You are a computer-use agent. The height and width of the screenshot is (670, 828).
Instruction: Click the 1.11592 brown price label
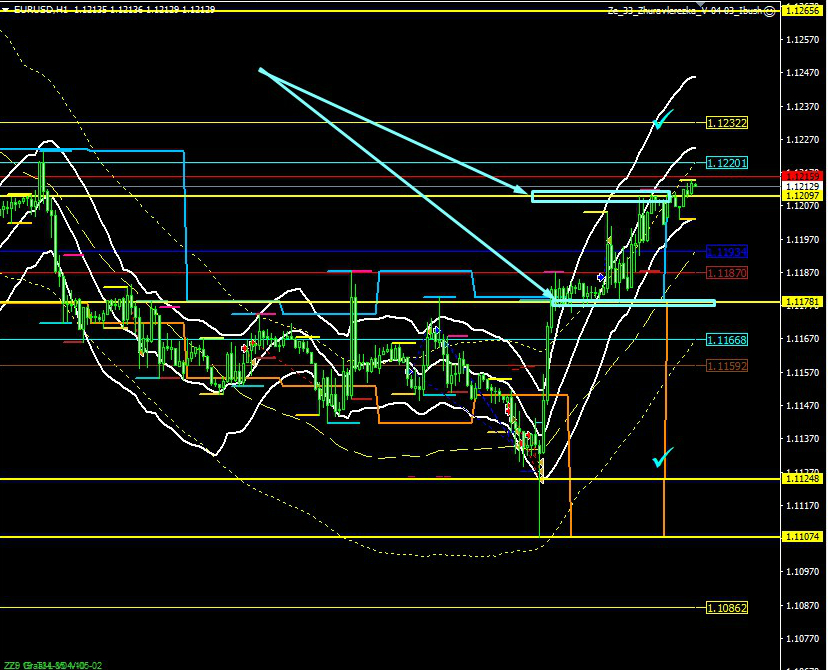[727, 366]
